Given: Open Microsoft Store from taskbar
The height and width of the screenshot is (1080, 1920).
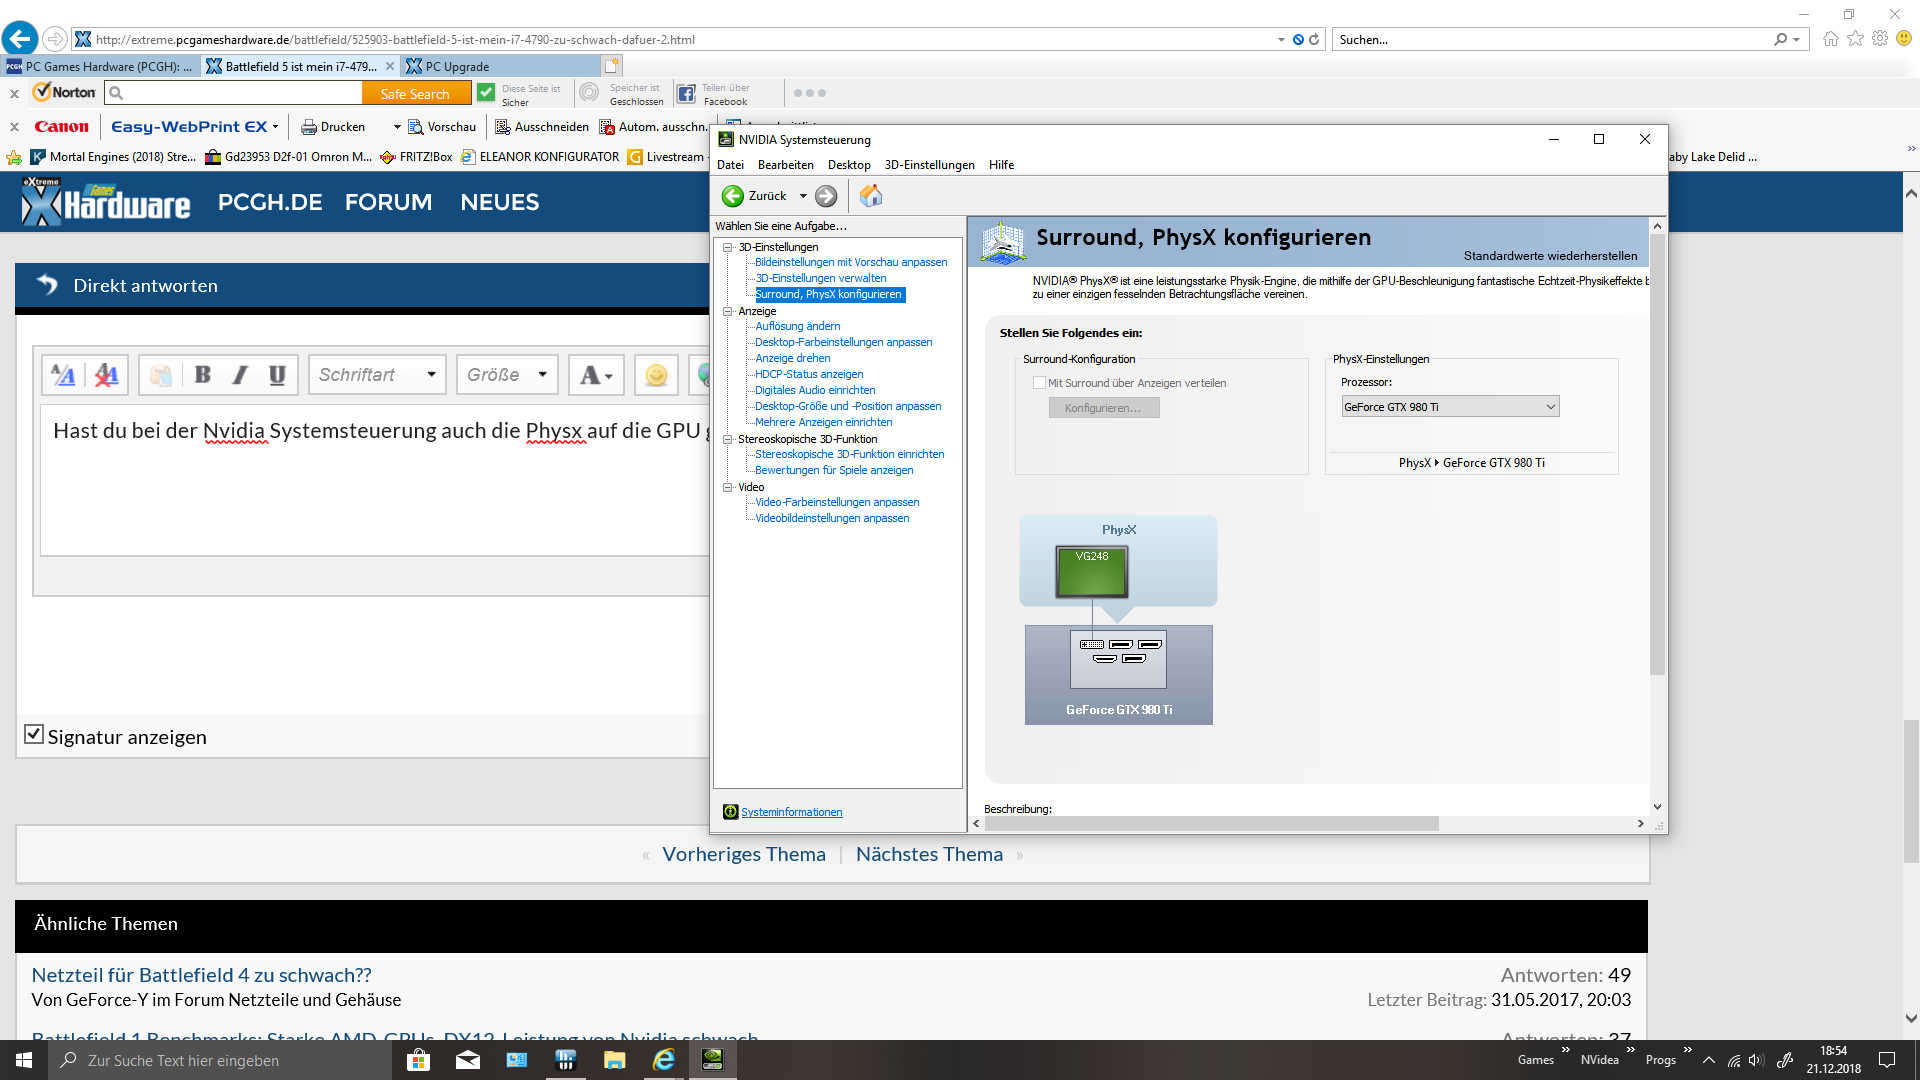Looking at the screenshot, I should (x=418, y=1060).
